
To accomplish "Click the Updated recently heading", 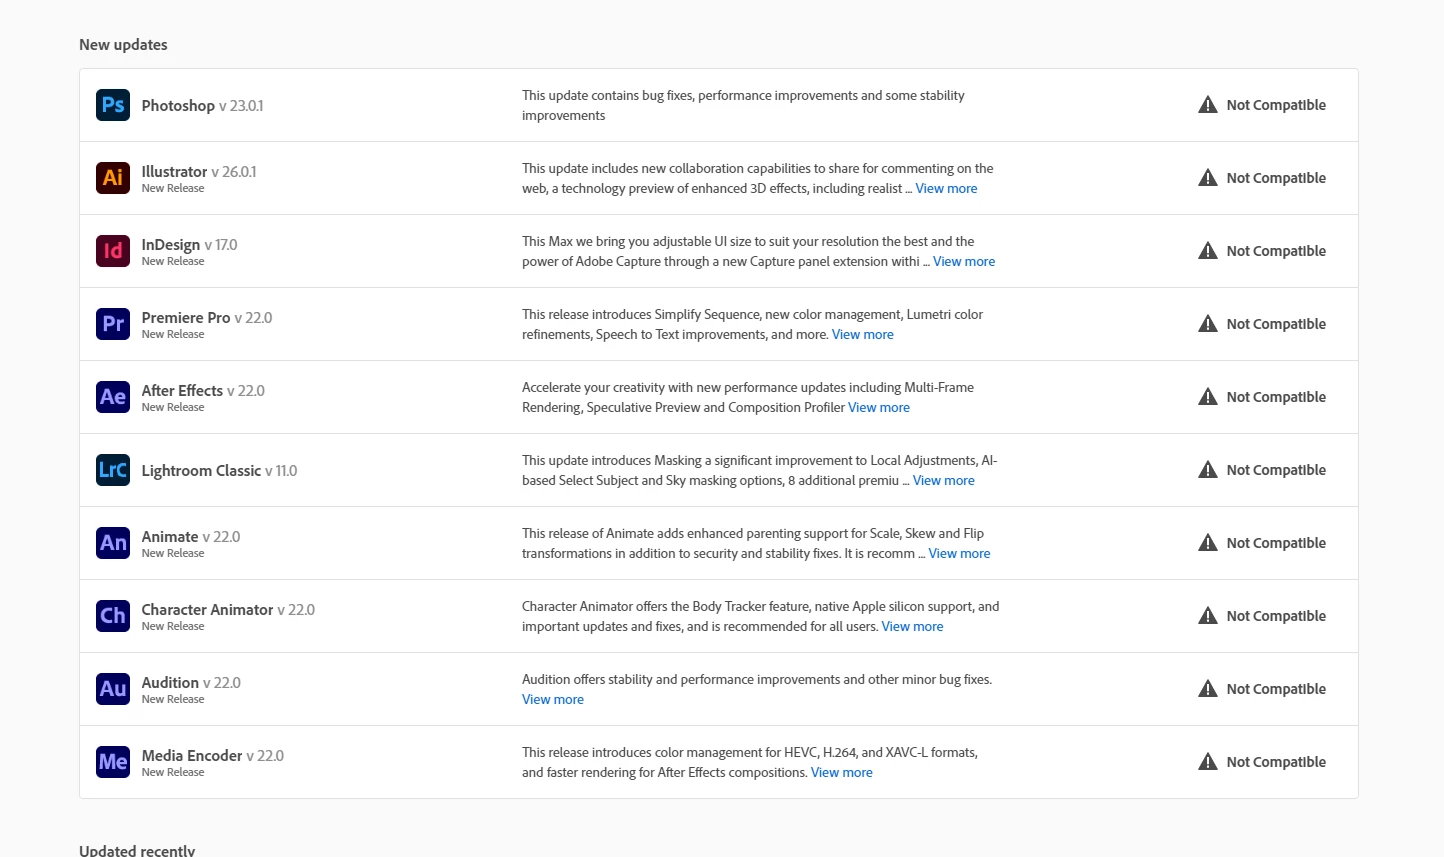I will [137, 851].
